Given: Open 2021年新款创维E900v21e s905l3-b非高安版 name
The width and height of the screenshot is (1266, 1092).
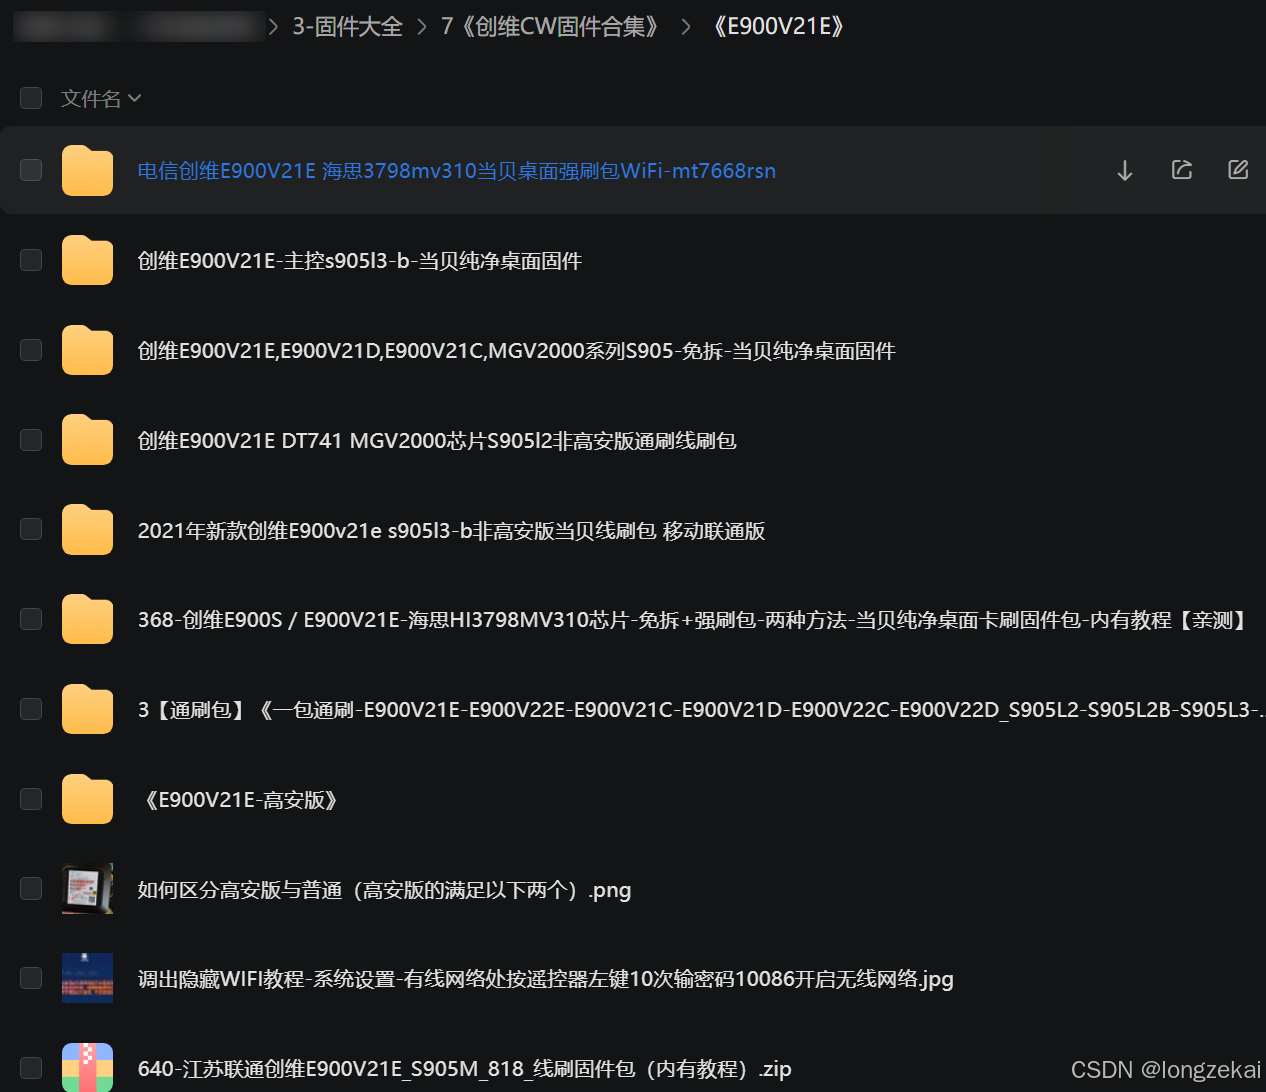Looking at the screenshot, I should click(451, 531).
